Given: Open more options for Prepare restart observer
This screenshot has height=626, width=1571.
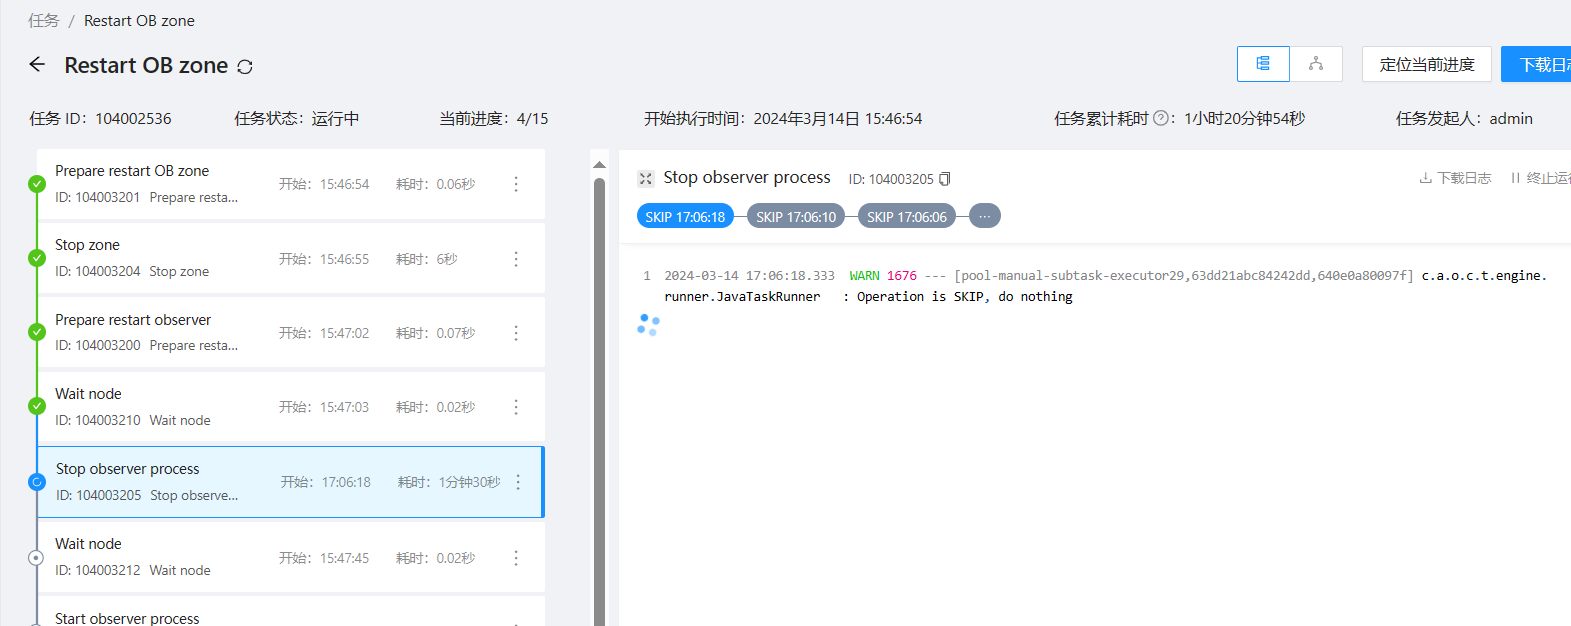Looking at the screenshot, I should (516, 333).
